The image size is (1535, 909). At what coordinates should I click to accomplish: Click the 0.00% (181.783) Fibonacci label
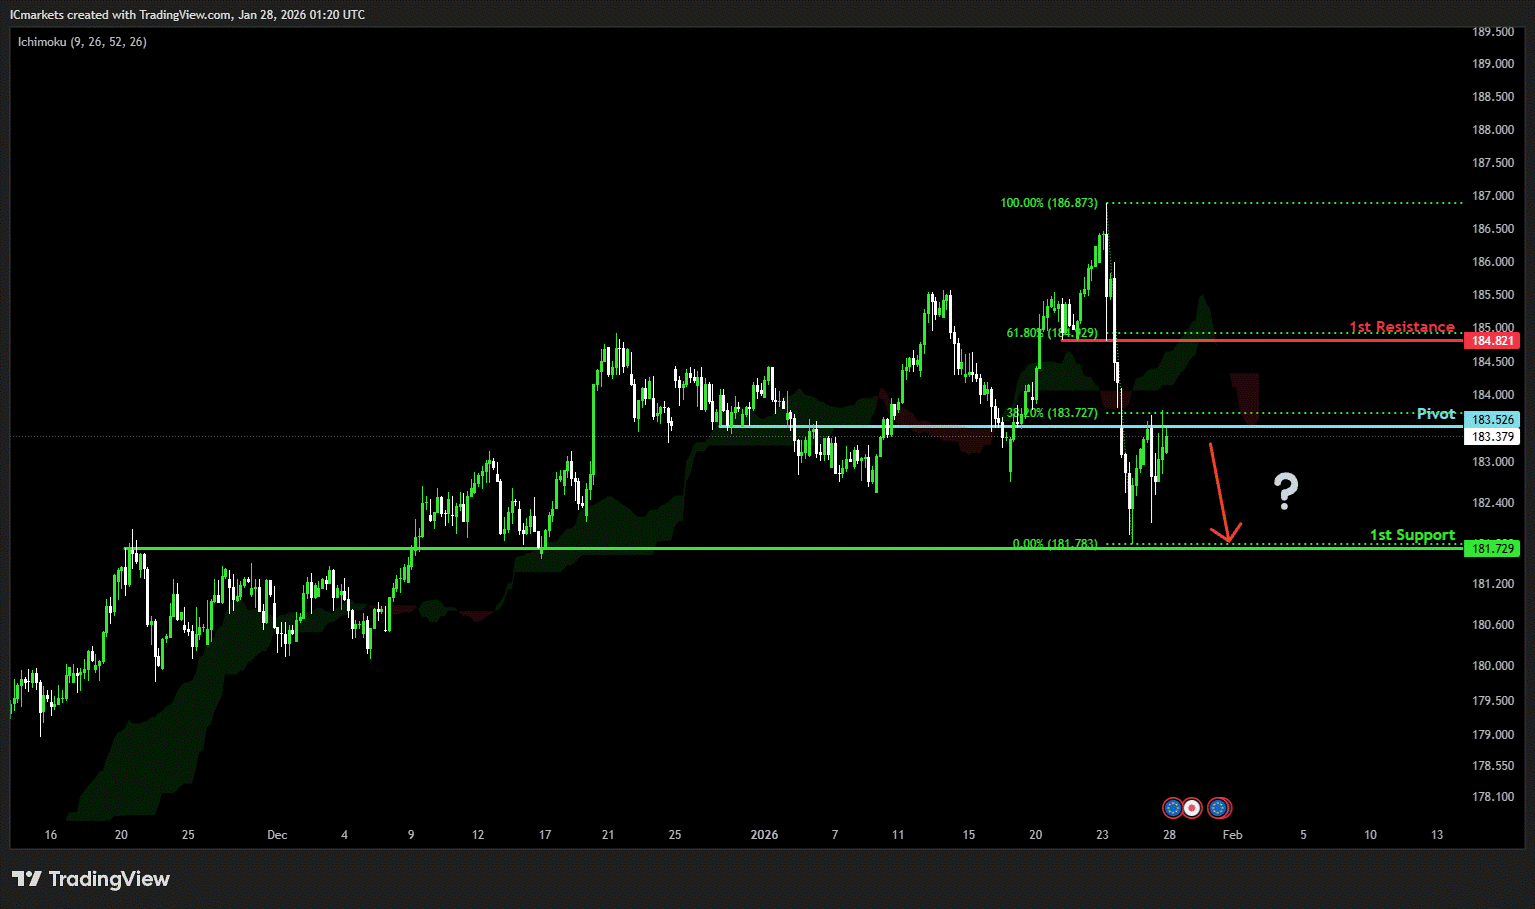[1054, 544]
